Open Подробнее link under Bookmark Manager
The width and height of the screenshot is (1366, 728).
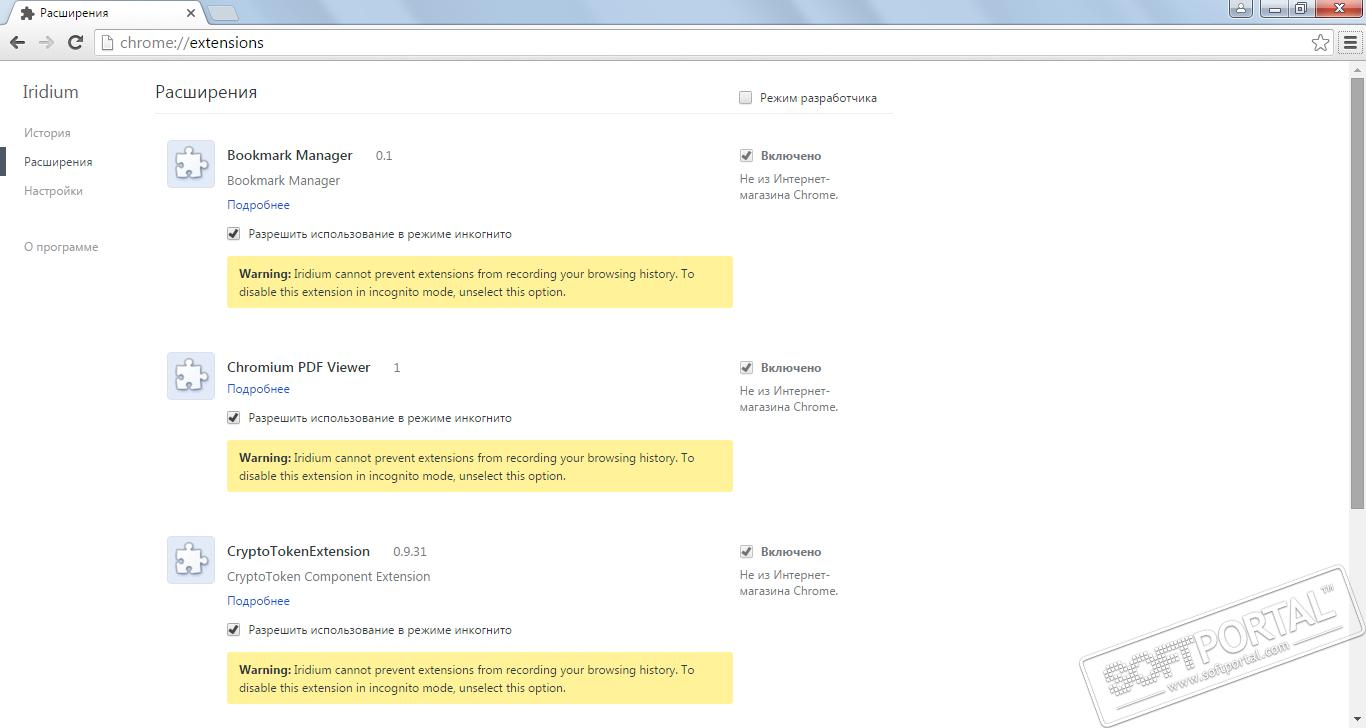click(258, 205)
